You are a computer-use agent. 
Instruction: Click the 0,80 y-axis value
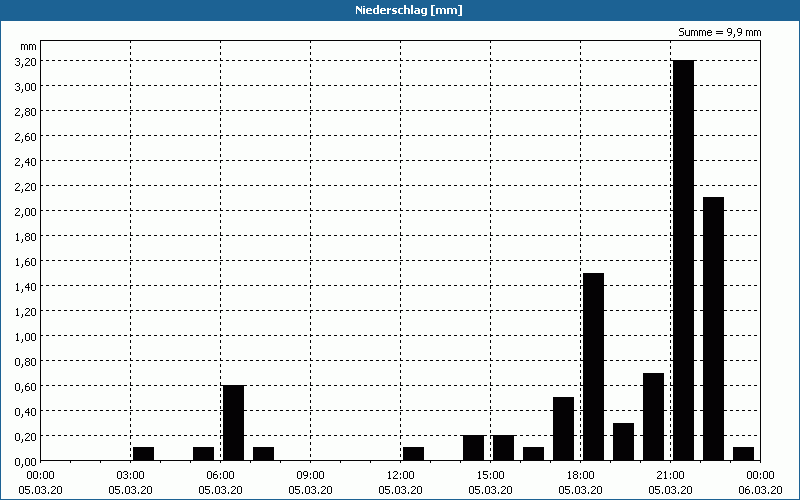point(26,361)
